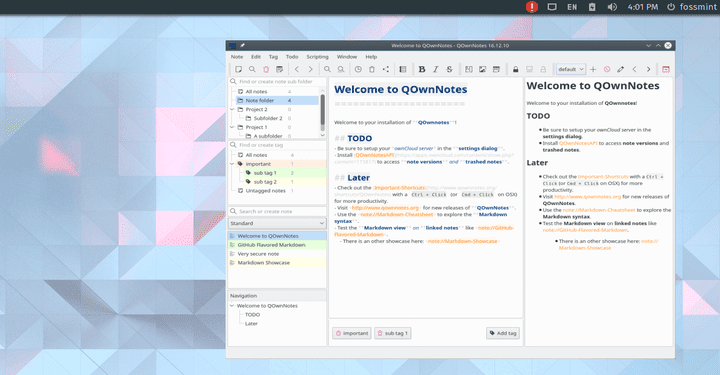The width and height of the screenshot is (720, 375).
Task: Open the Help menu
Action: point(371,57)
